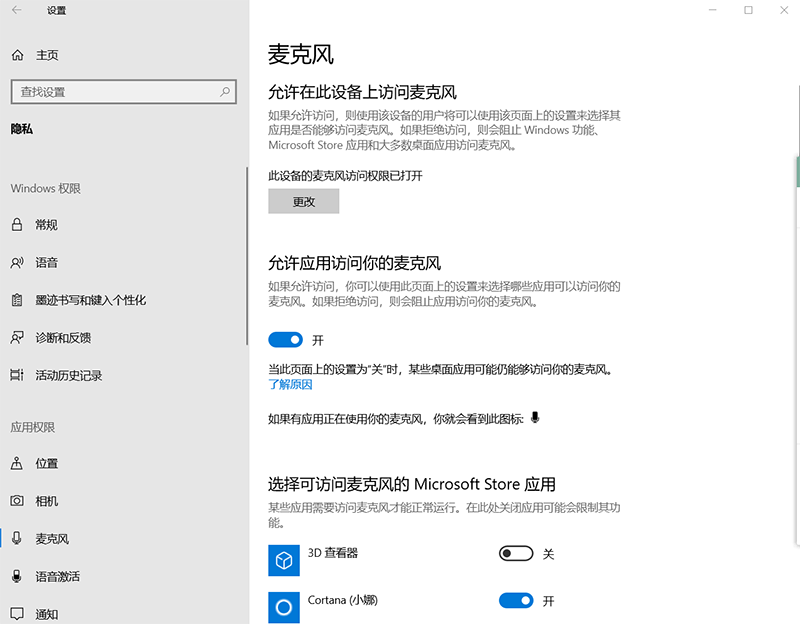The width and height of the screenshot is (800, 624).
Task: Click the Home (主页) icon in sidebar
Action: pyautogui.click(x=17, y=55)
